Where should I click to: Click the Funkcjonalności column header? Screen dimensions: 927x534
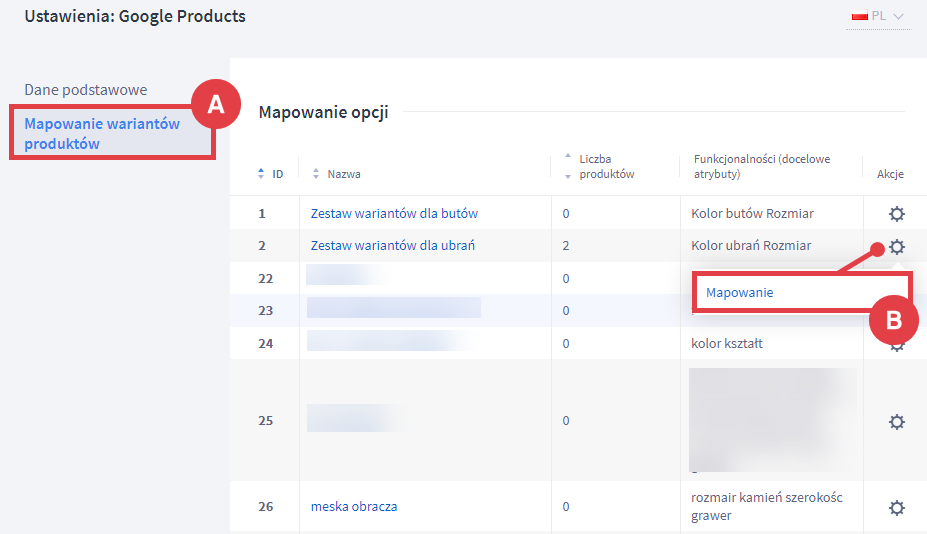tap(762, 166)
